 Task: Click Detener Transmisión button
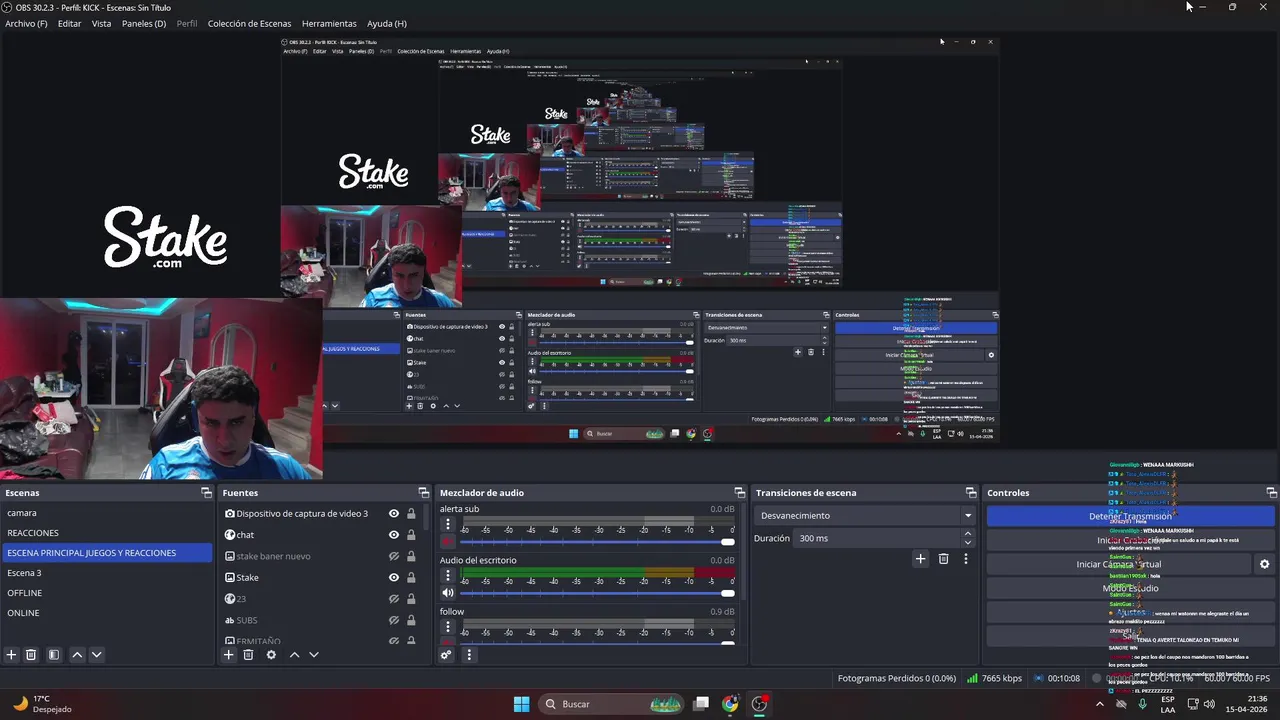(x=1130, y=516)
